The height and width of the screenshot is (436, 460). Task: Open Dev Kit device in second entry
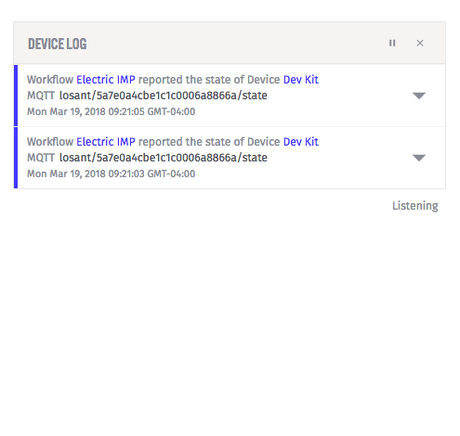point(301,142)
